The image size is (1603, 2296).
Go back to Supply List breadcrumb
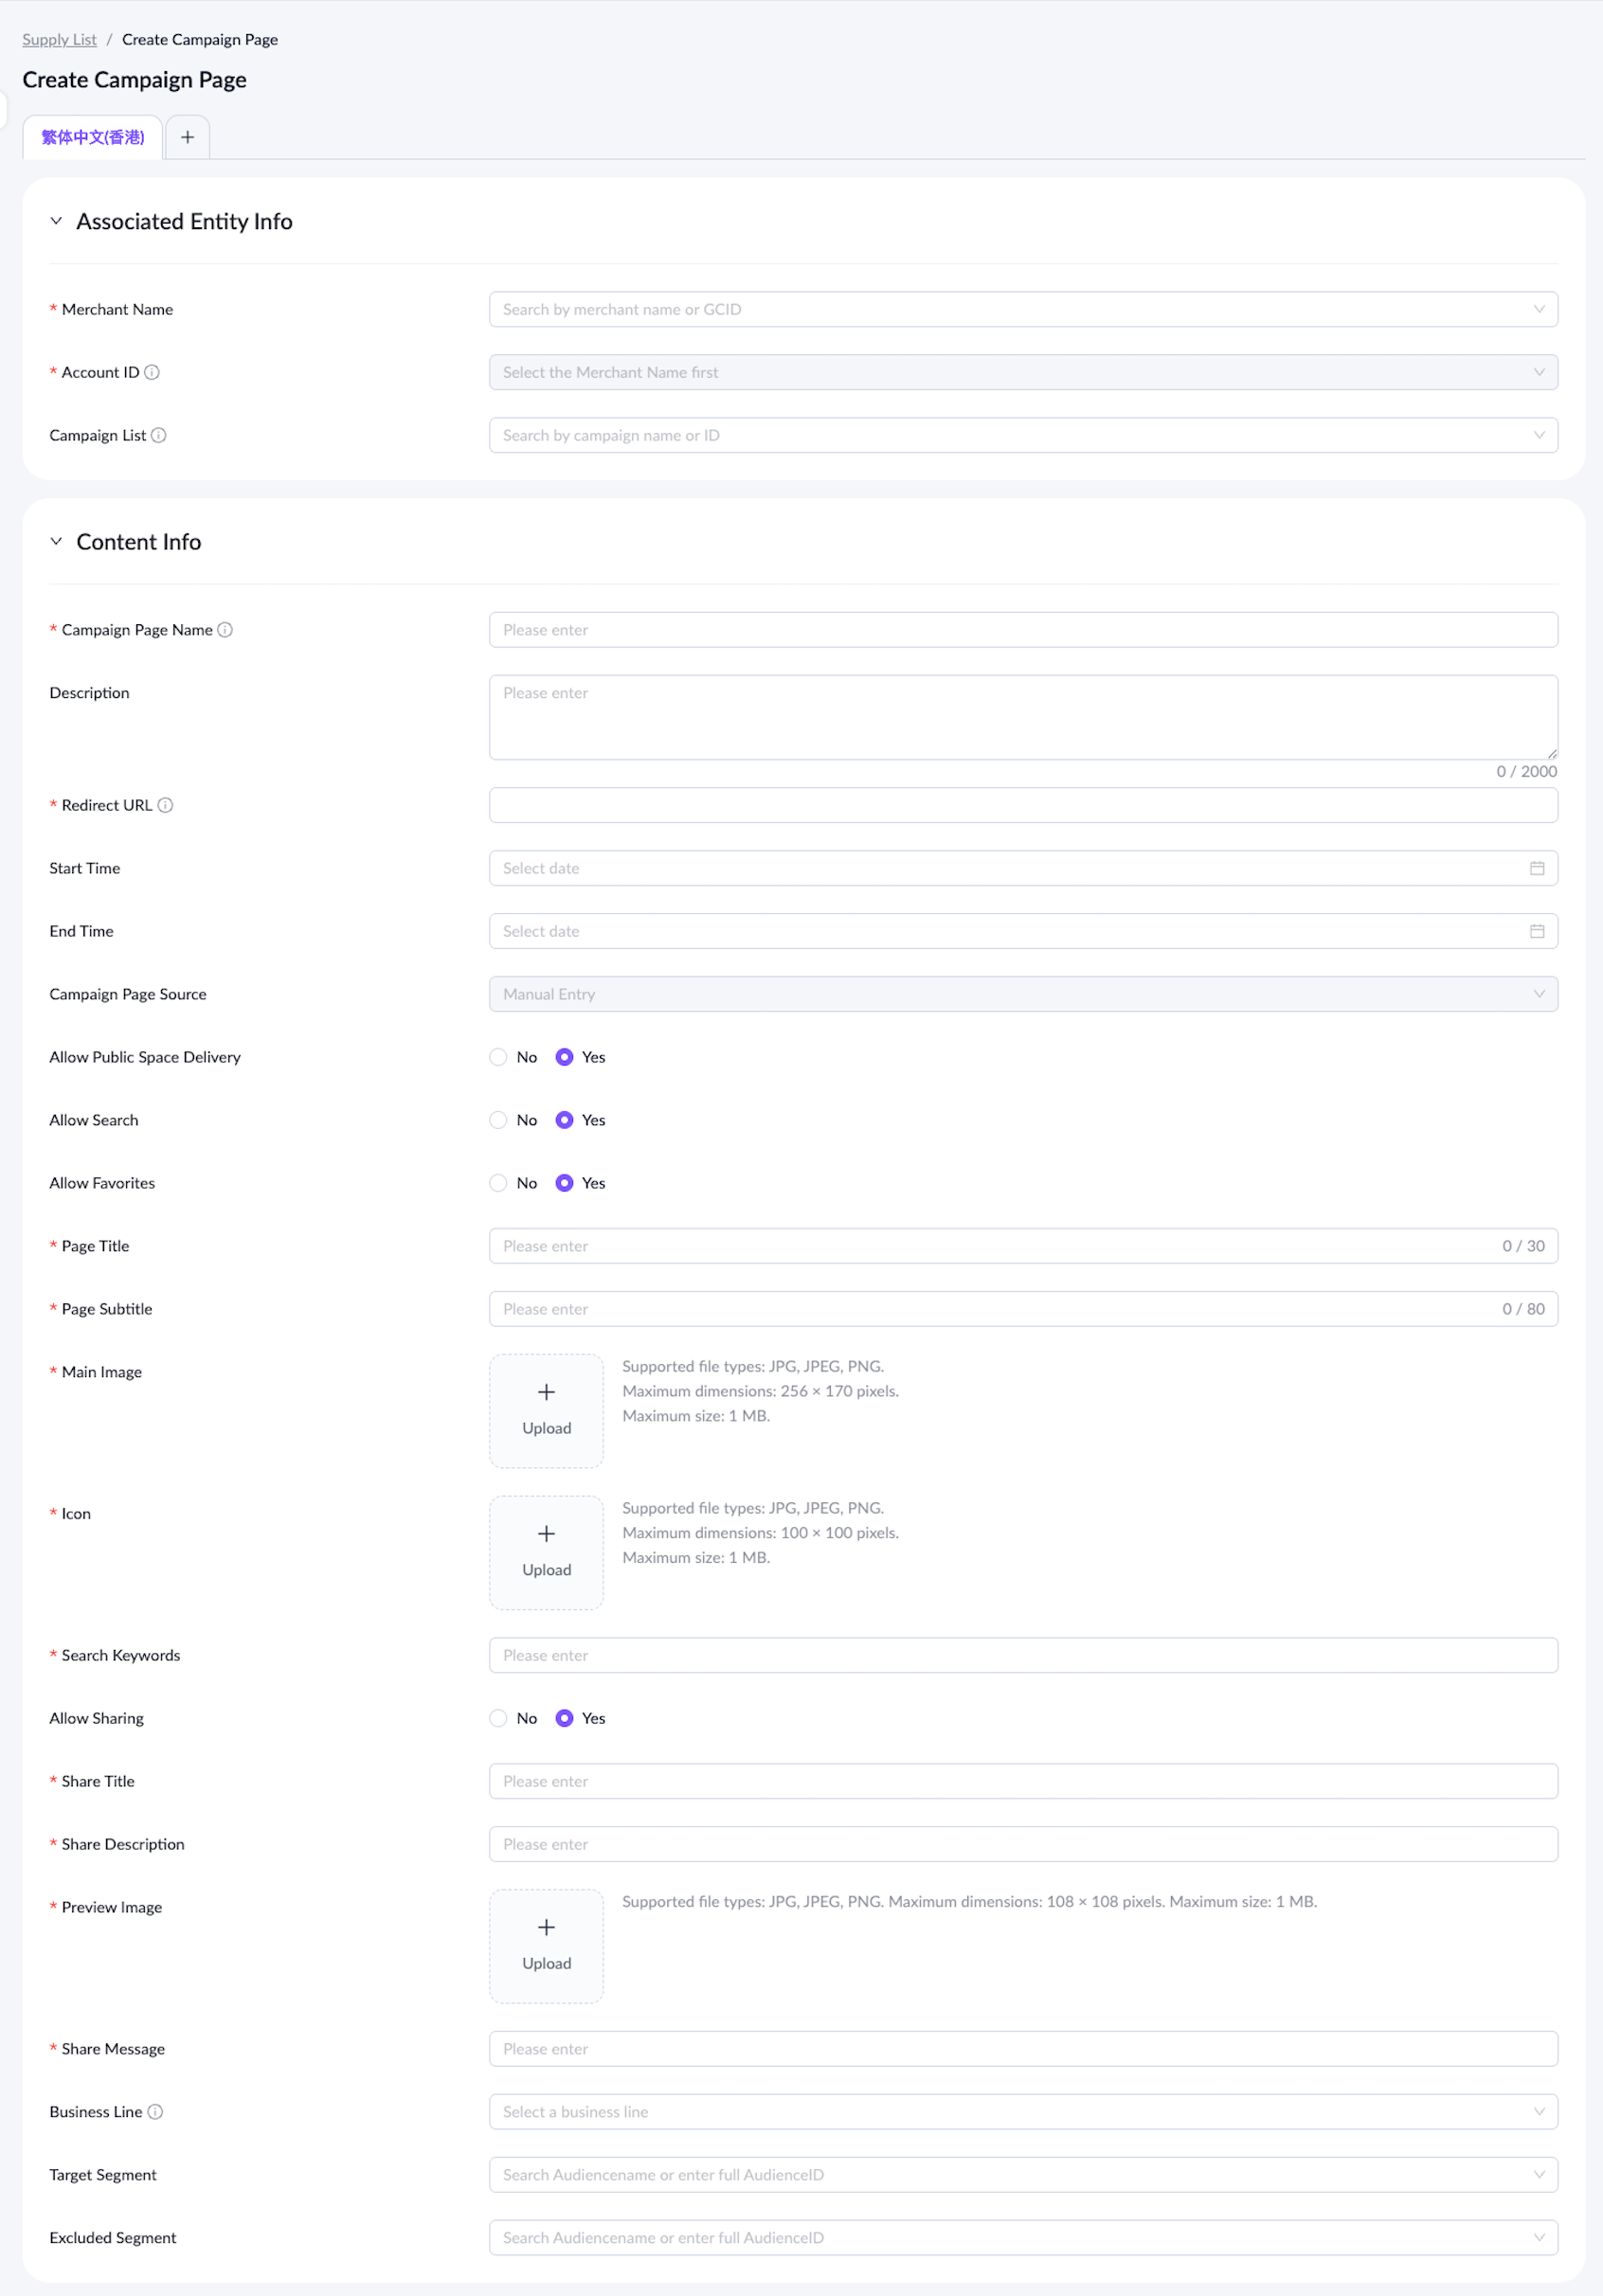point(60,40)
